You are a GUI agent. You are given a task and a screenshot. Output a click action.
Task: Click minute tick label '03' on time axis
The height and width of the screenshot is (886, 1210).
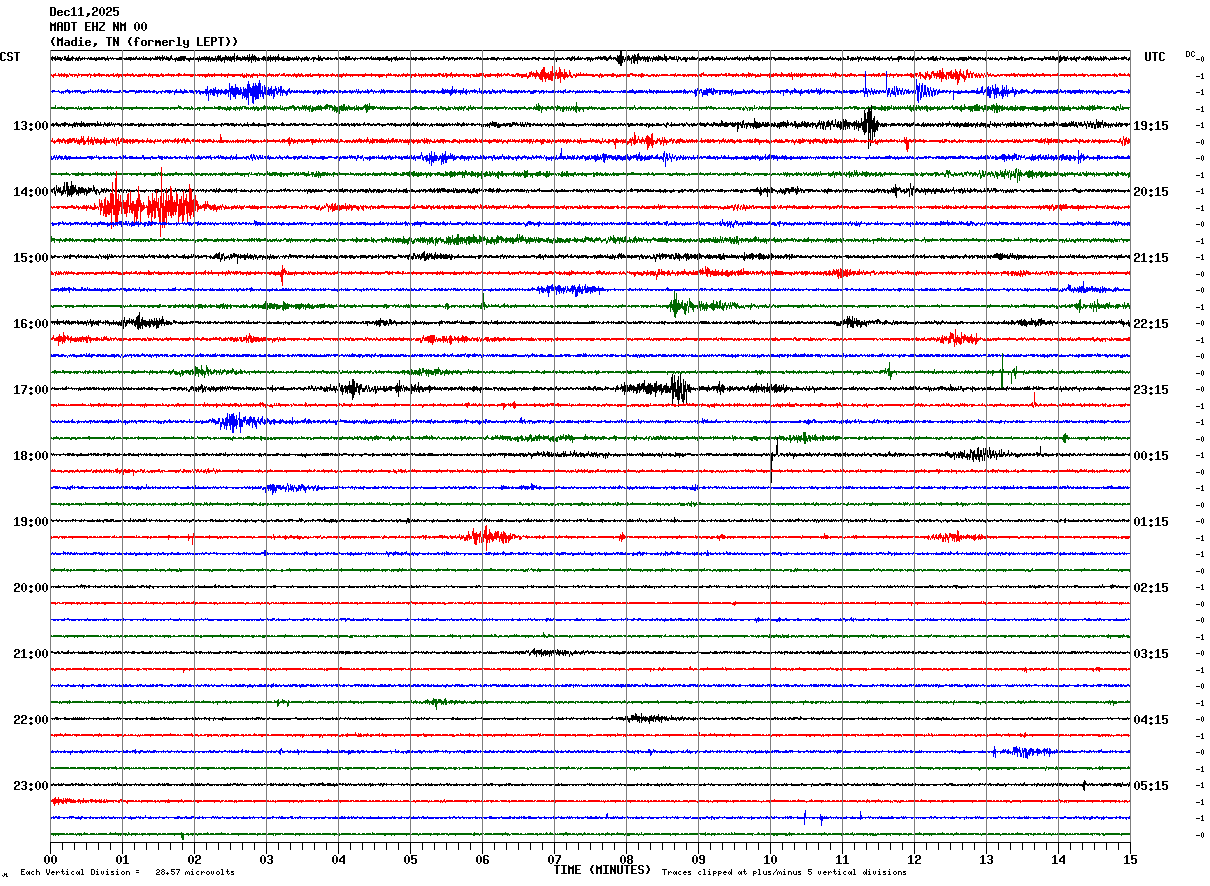(x=266, y=860)
